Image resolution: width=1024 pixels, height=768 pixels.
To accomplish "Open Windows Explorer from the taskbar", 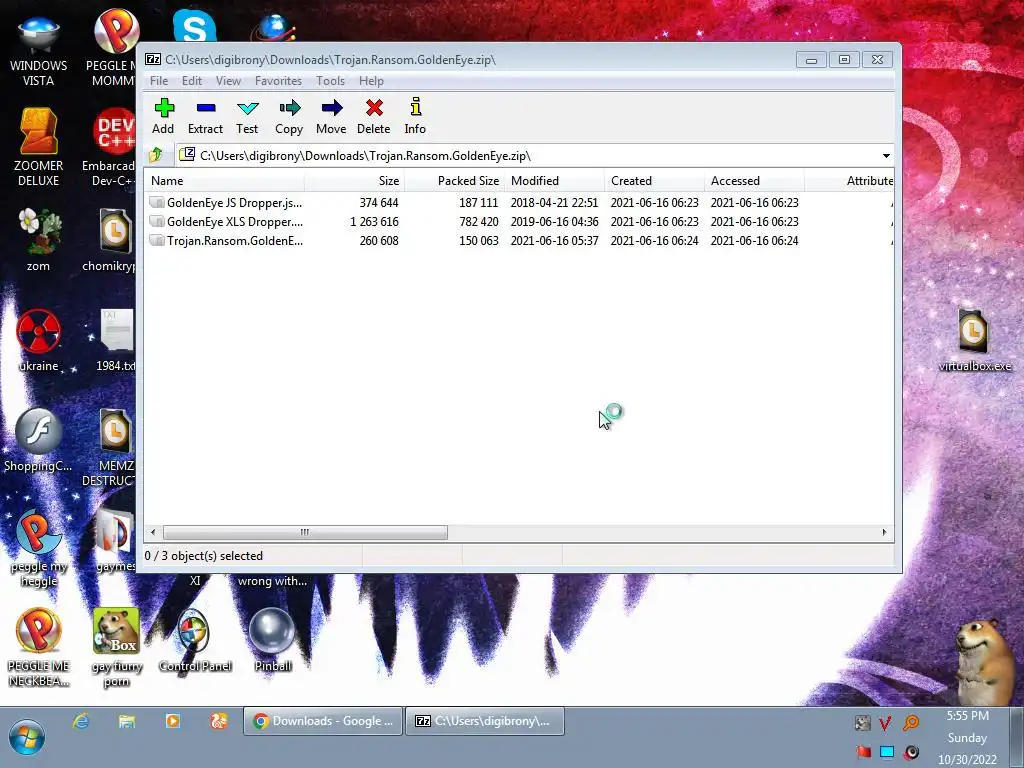I will tap(127, 721).
